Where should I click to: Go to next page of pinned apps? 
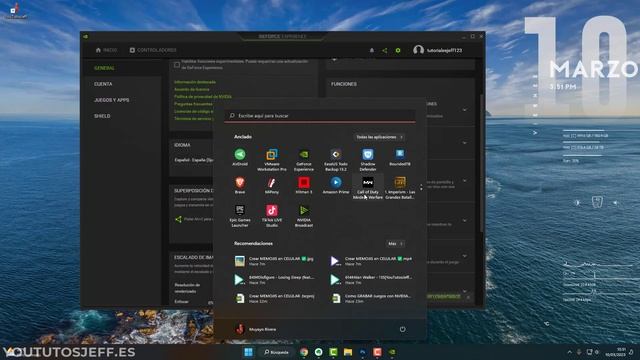pyautogui.click(x=421, y=190)
